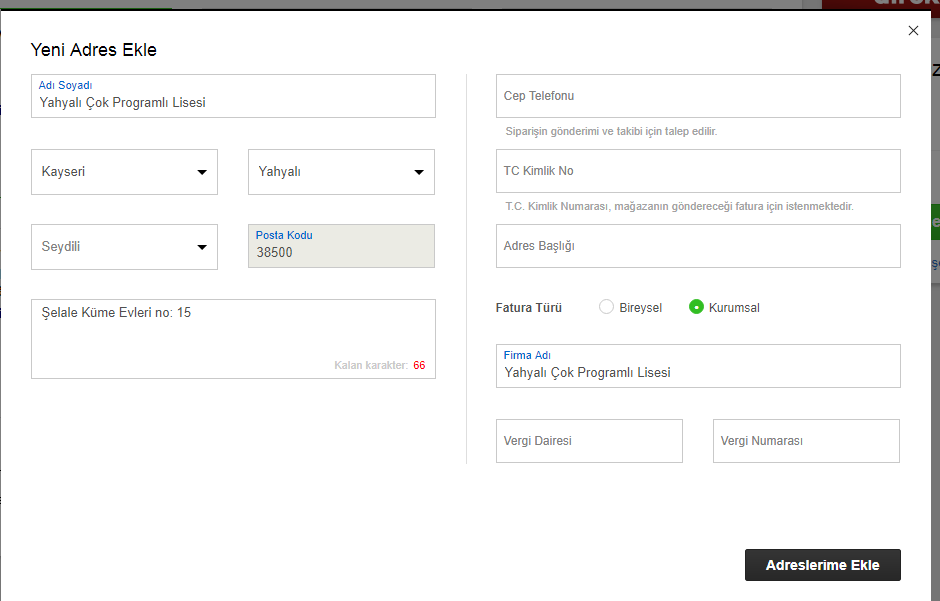Click the Vergi Dairesi field
The height and width of the screenshot is (601, 940).
(589, 441)
